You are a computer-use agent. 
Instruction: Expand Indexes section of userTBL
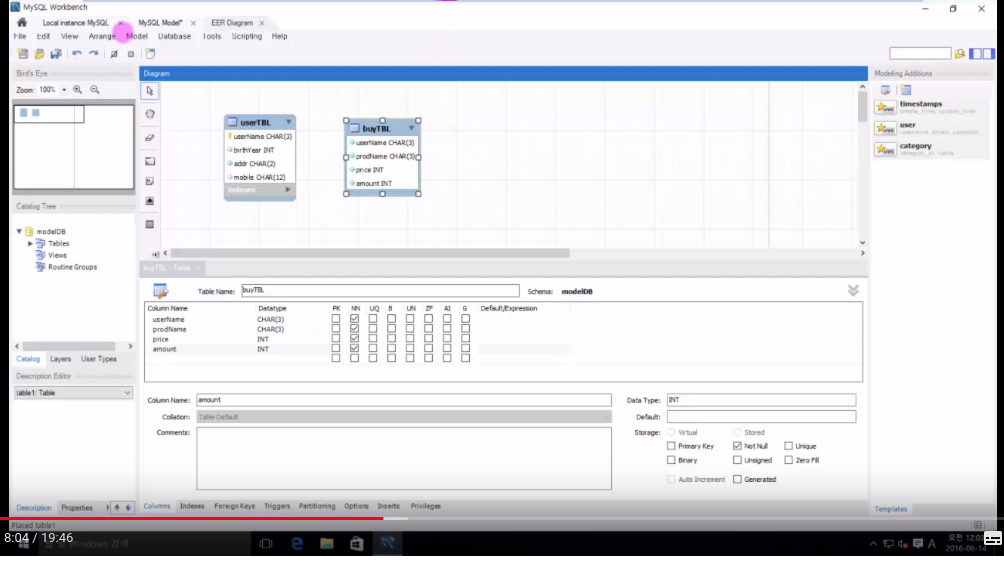(287, 190)
